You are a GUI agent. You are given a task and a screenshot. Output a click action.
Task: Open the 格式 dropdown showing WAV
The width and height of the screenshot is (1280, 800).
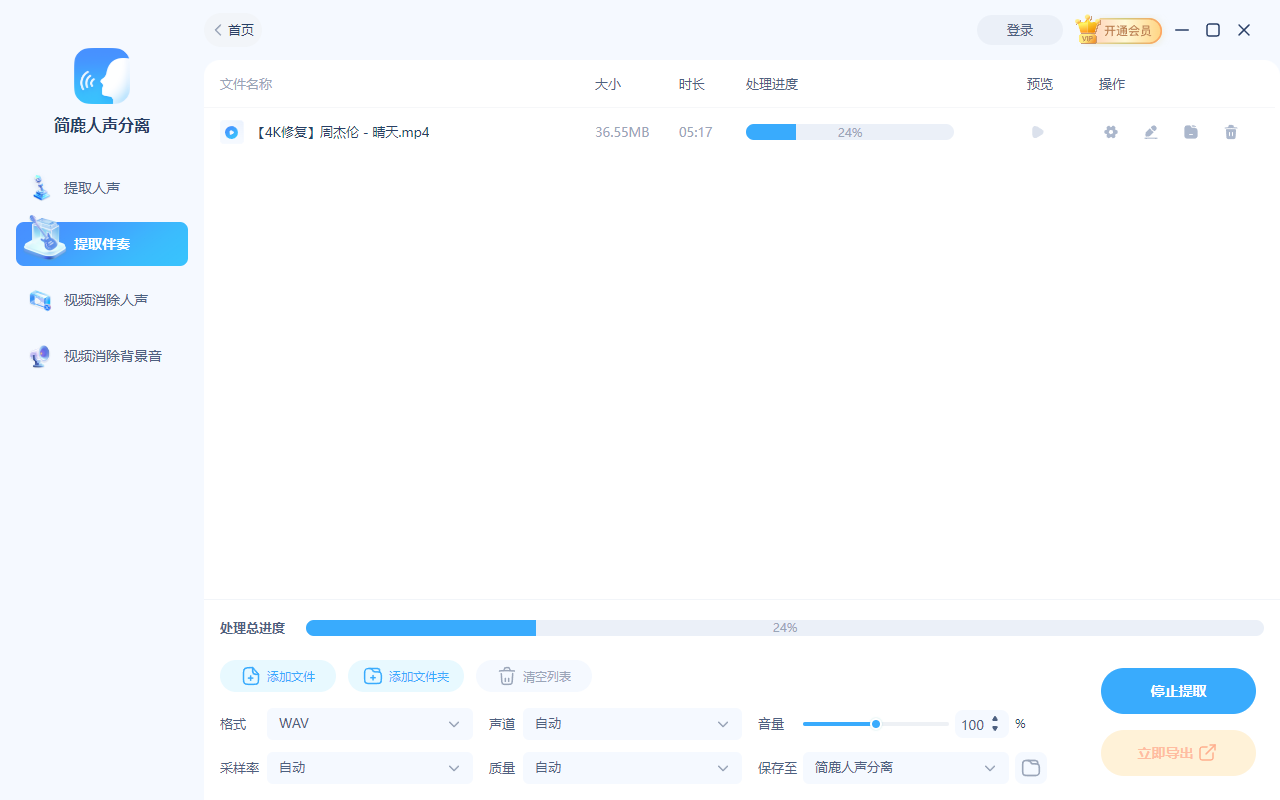369,723
